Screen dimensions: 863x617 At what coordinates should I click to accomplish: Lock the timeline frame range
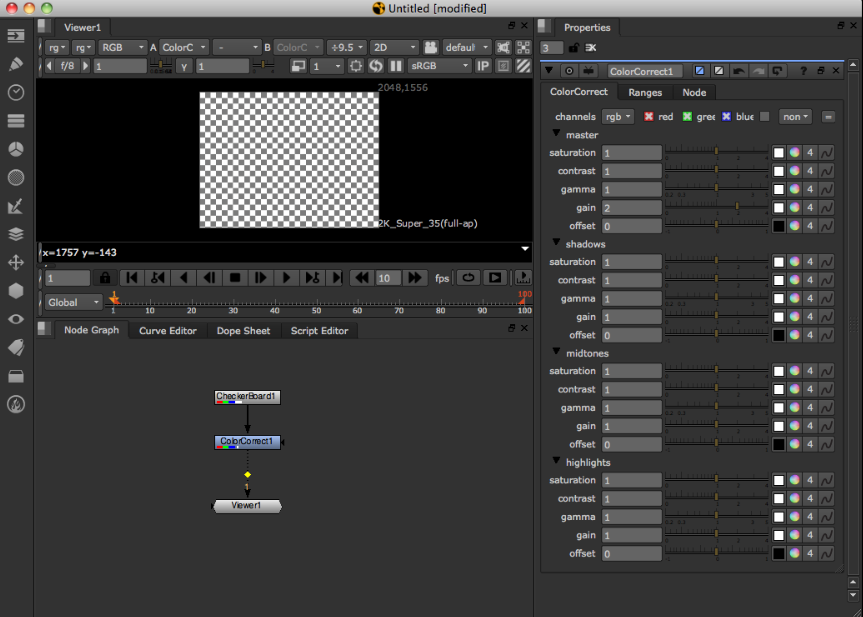point(105,278)
